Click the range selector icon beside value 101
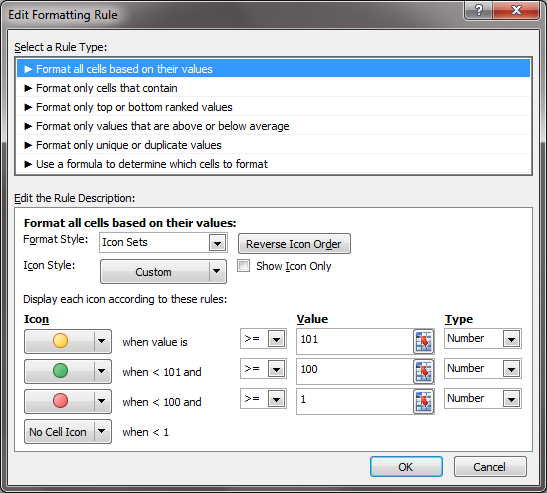The image size is (547, 493). [424, 341]
